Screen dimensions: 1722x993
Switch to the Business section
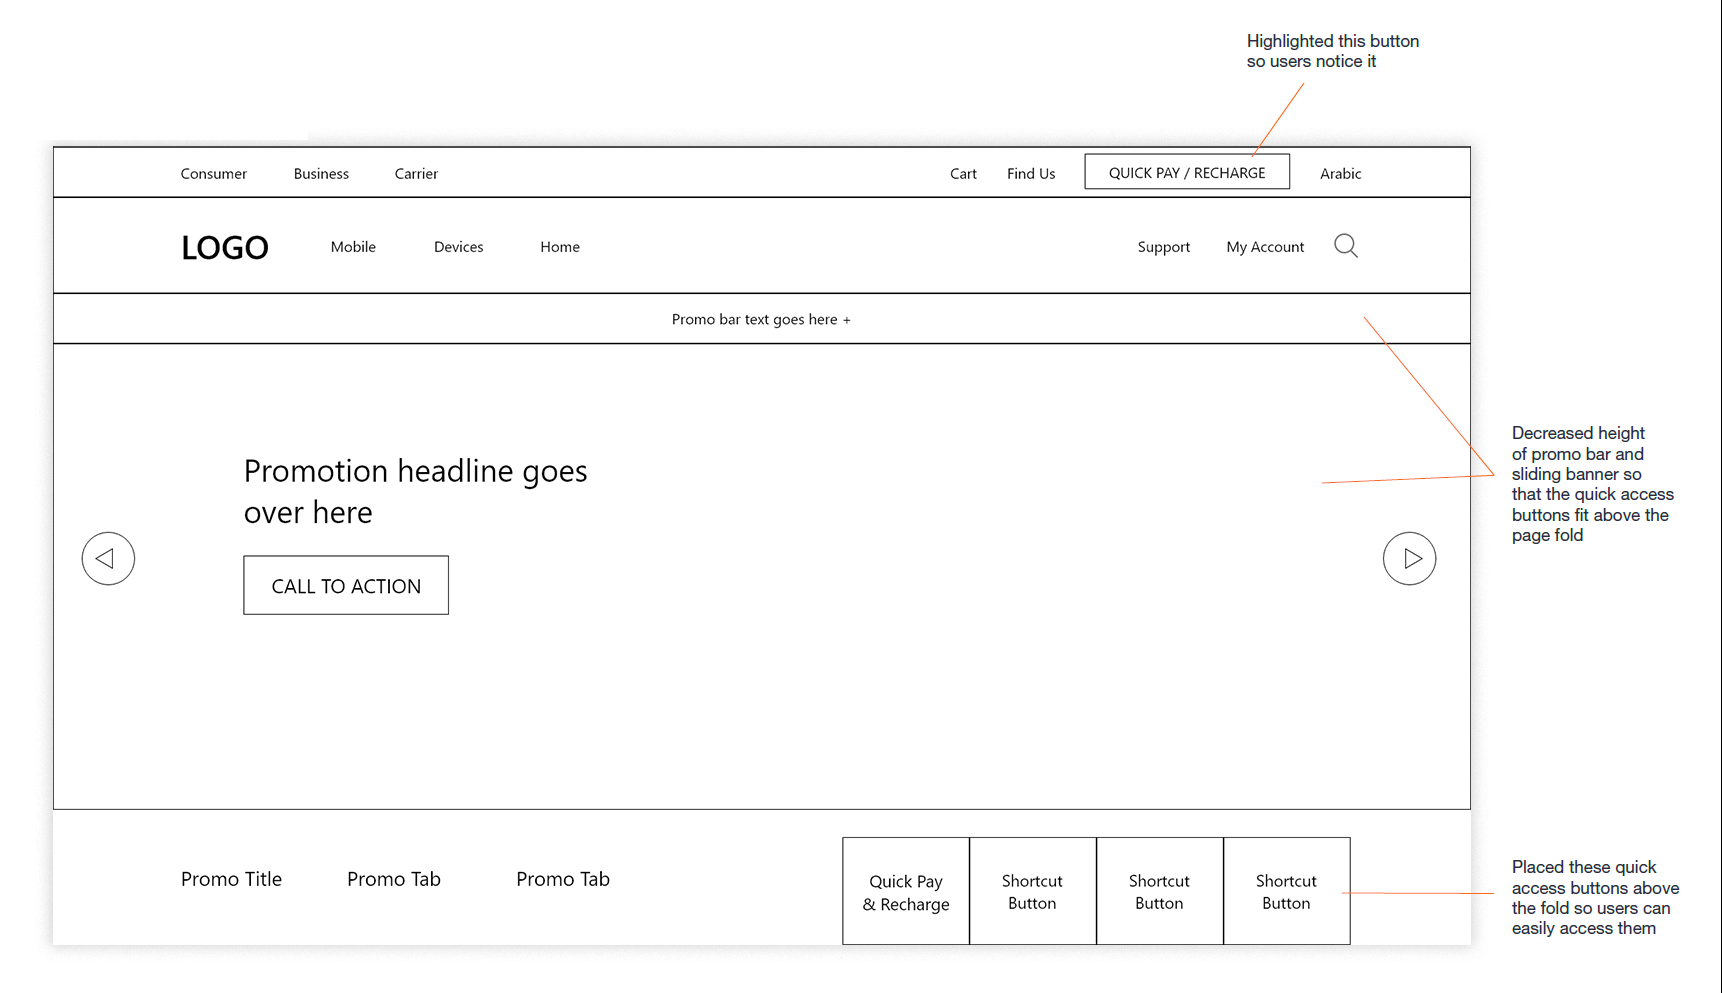(321, 173)
